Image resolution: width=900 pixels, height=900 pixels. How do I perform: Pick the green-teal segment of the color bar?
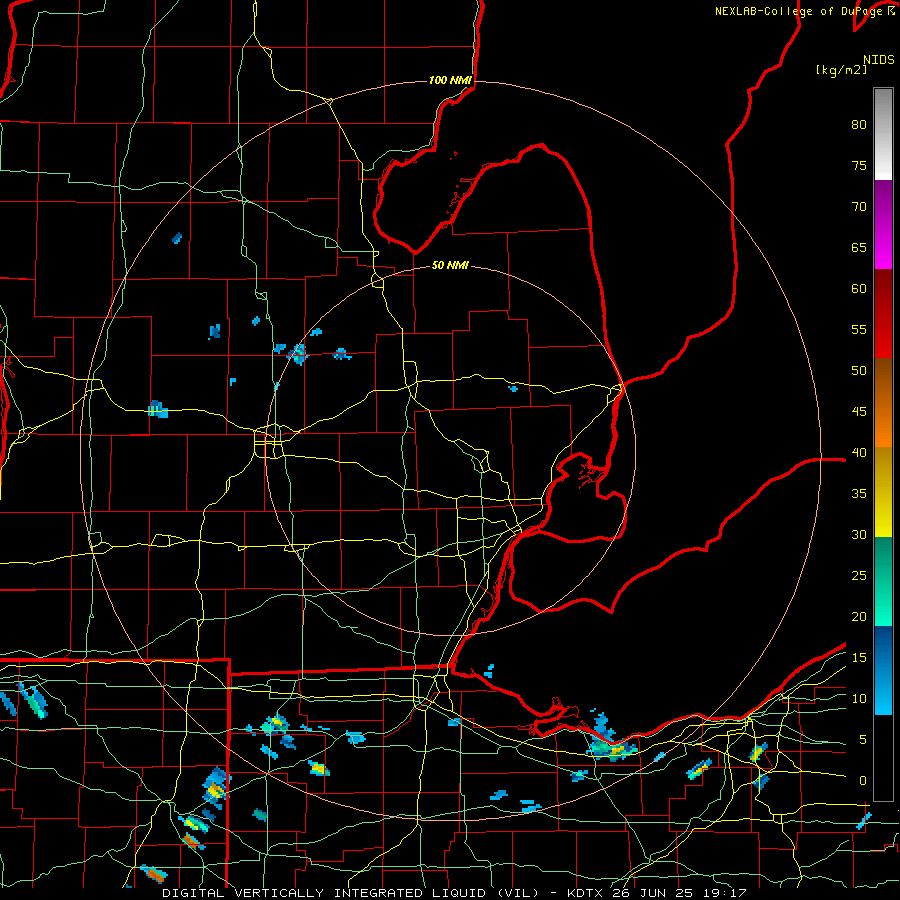pyautogui.click(x=883, y=581)
